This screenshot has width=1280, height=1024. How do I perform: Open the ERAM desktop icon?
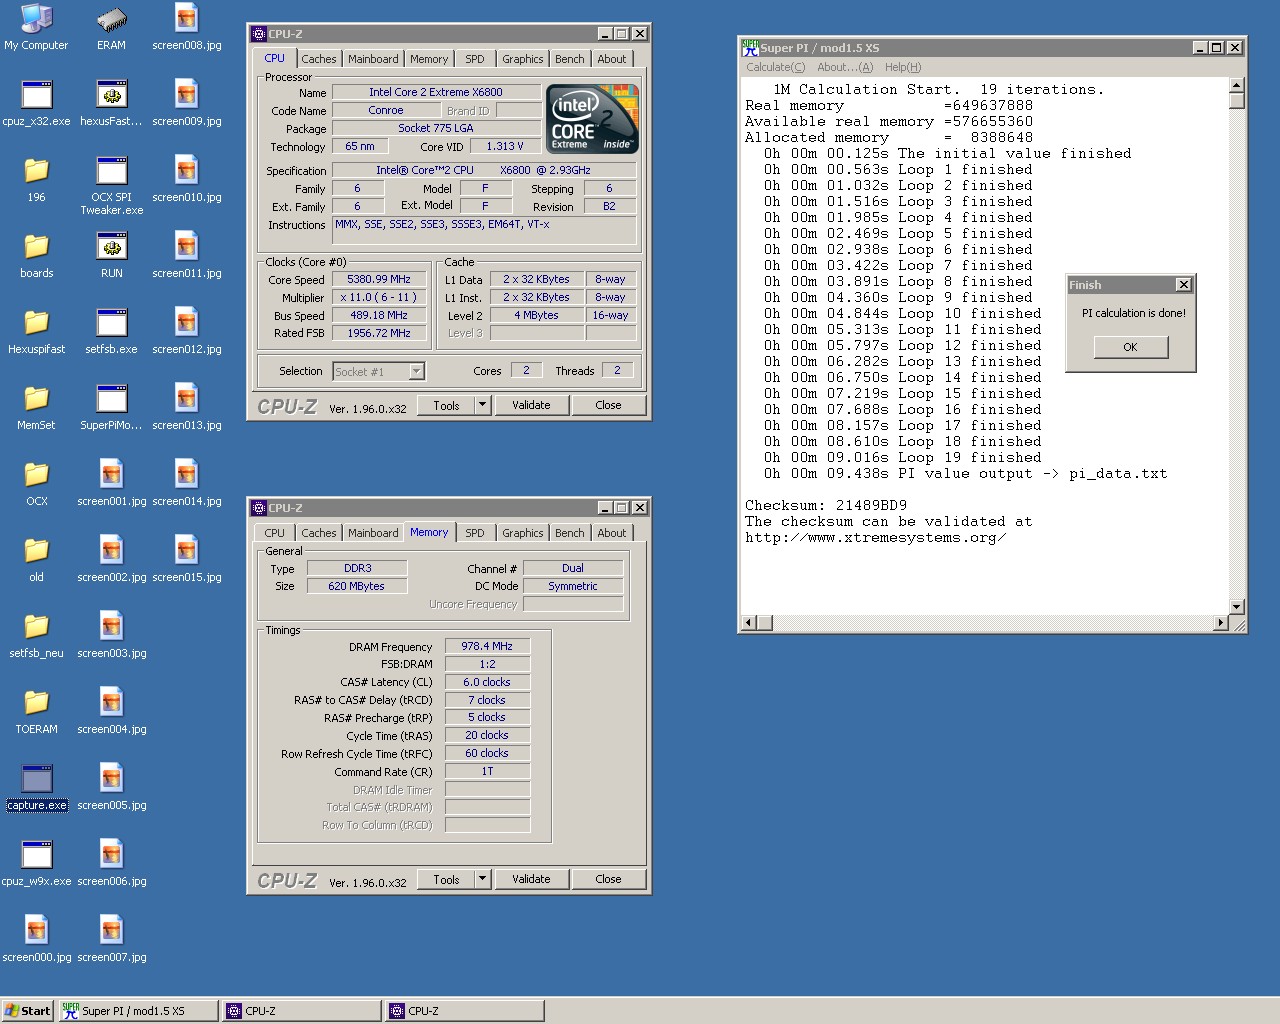pyautogui.click(x=111, y=27)
